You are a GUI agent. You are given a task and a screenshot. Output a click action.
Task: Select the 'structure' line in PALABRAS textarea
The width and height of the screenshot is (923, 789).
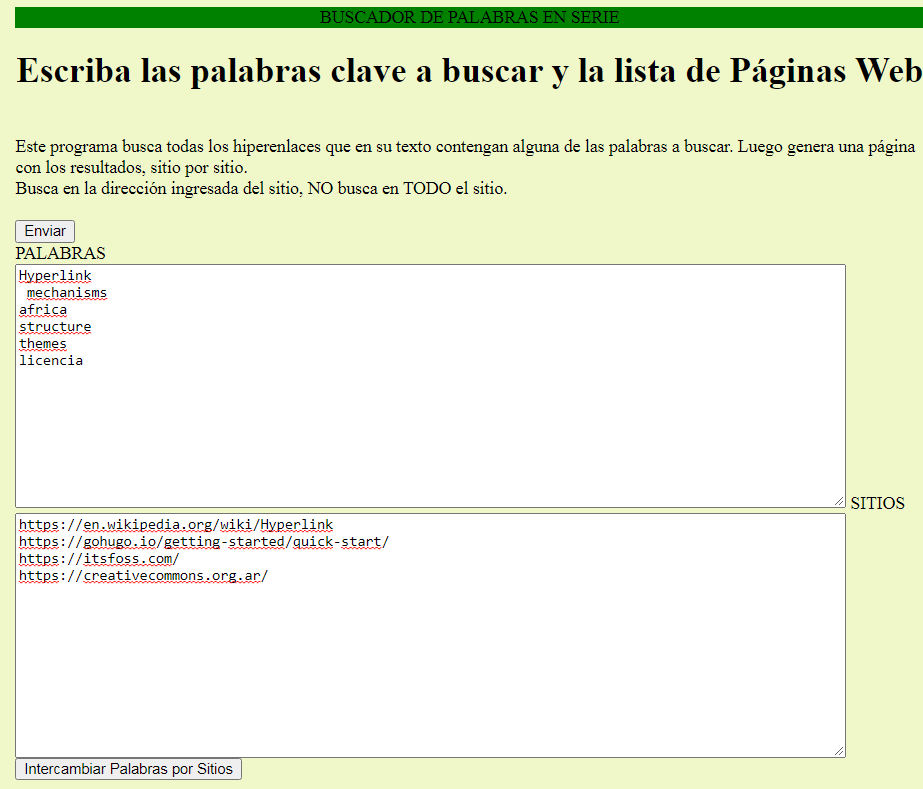click(55, 327)
